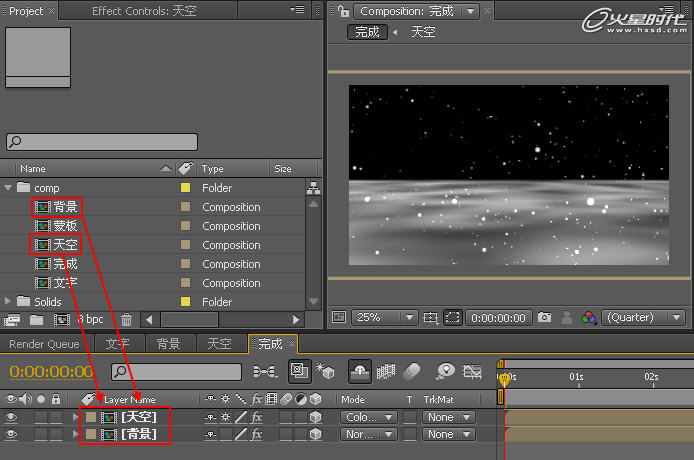Screen dimensions: 694x460
Task: Expand the 背景 layer properties
Action: 75,434
